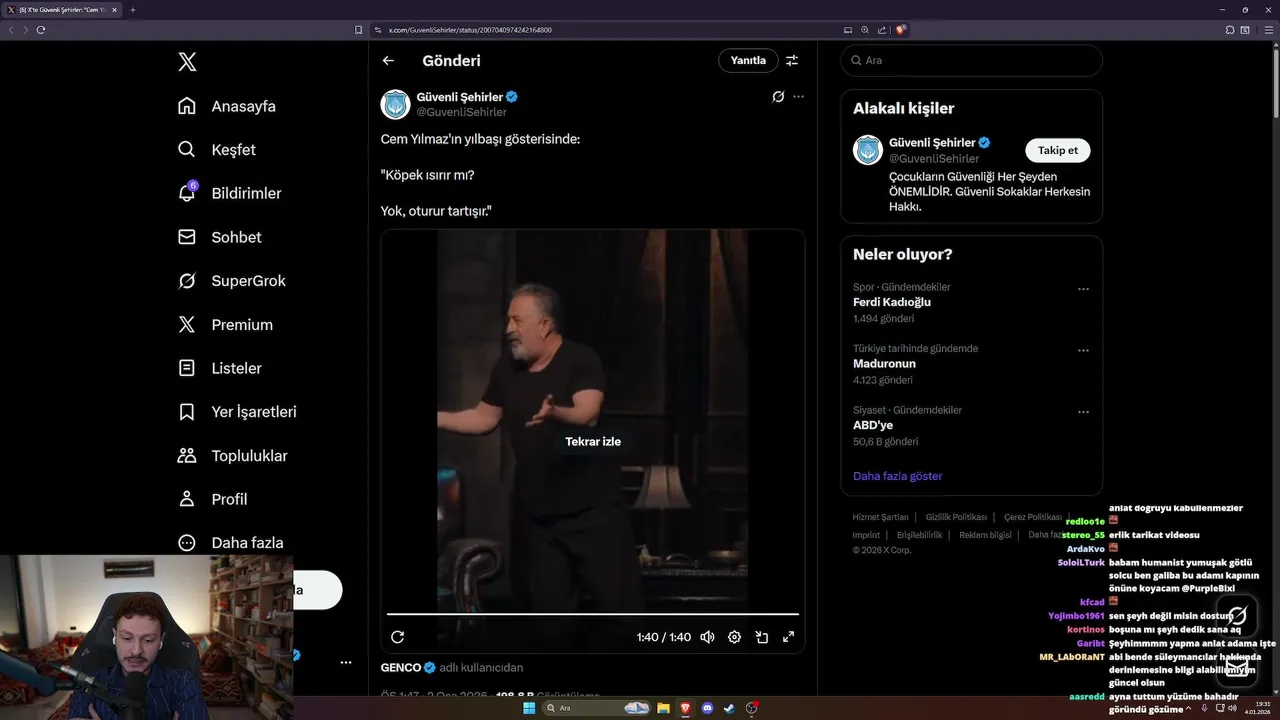The width and height of the screenshot is (1280, 720).
Task: Open Gizlilik Politikası footer link
Action: click(956, 517)
